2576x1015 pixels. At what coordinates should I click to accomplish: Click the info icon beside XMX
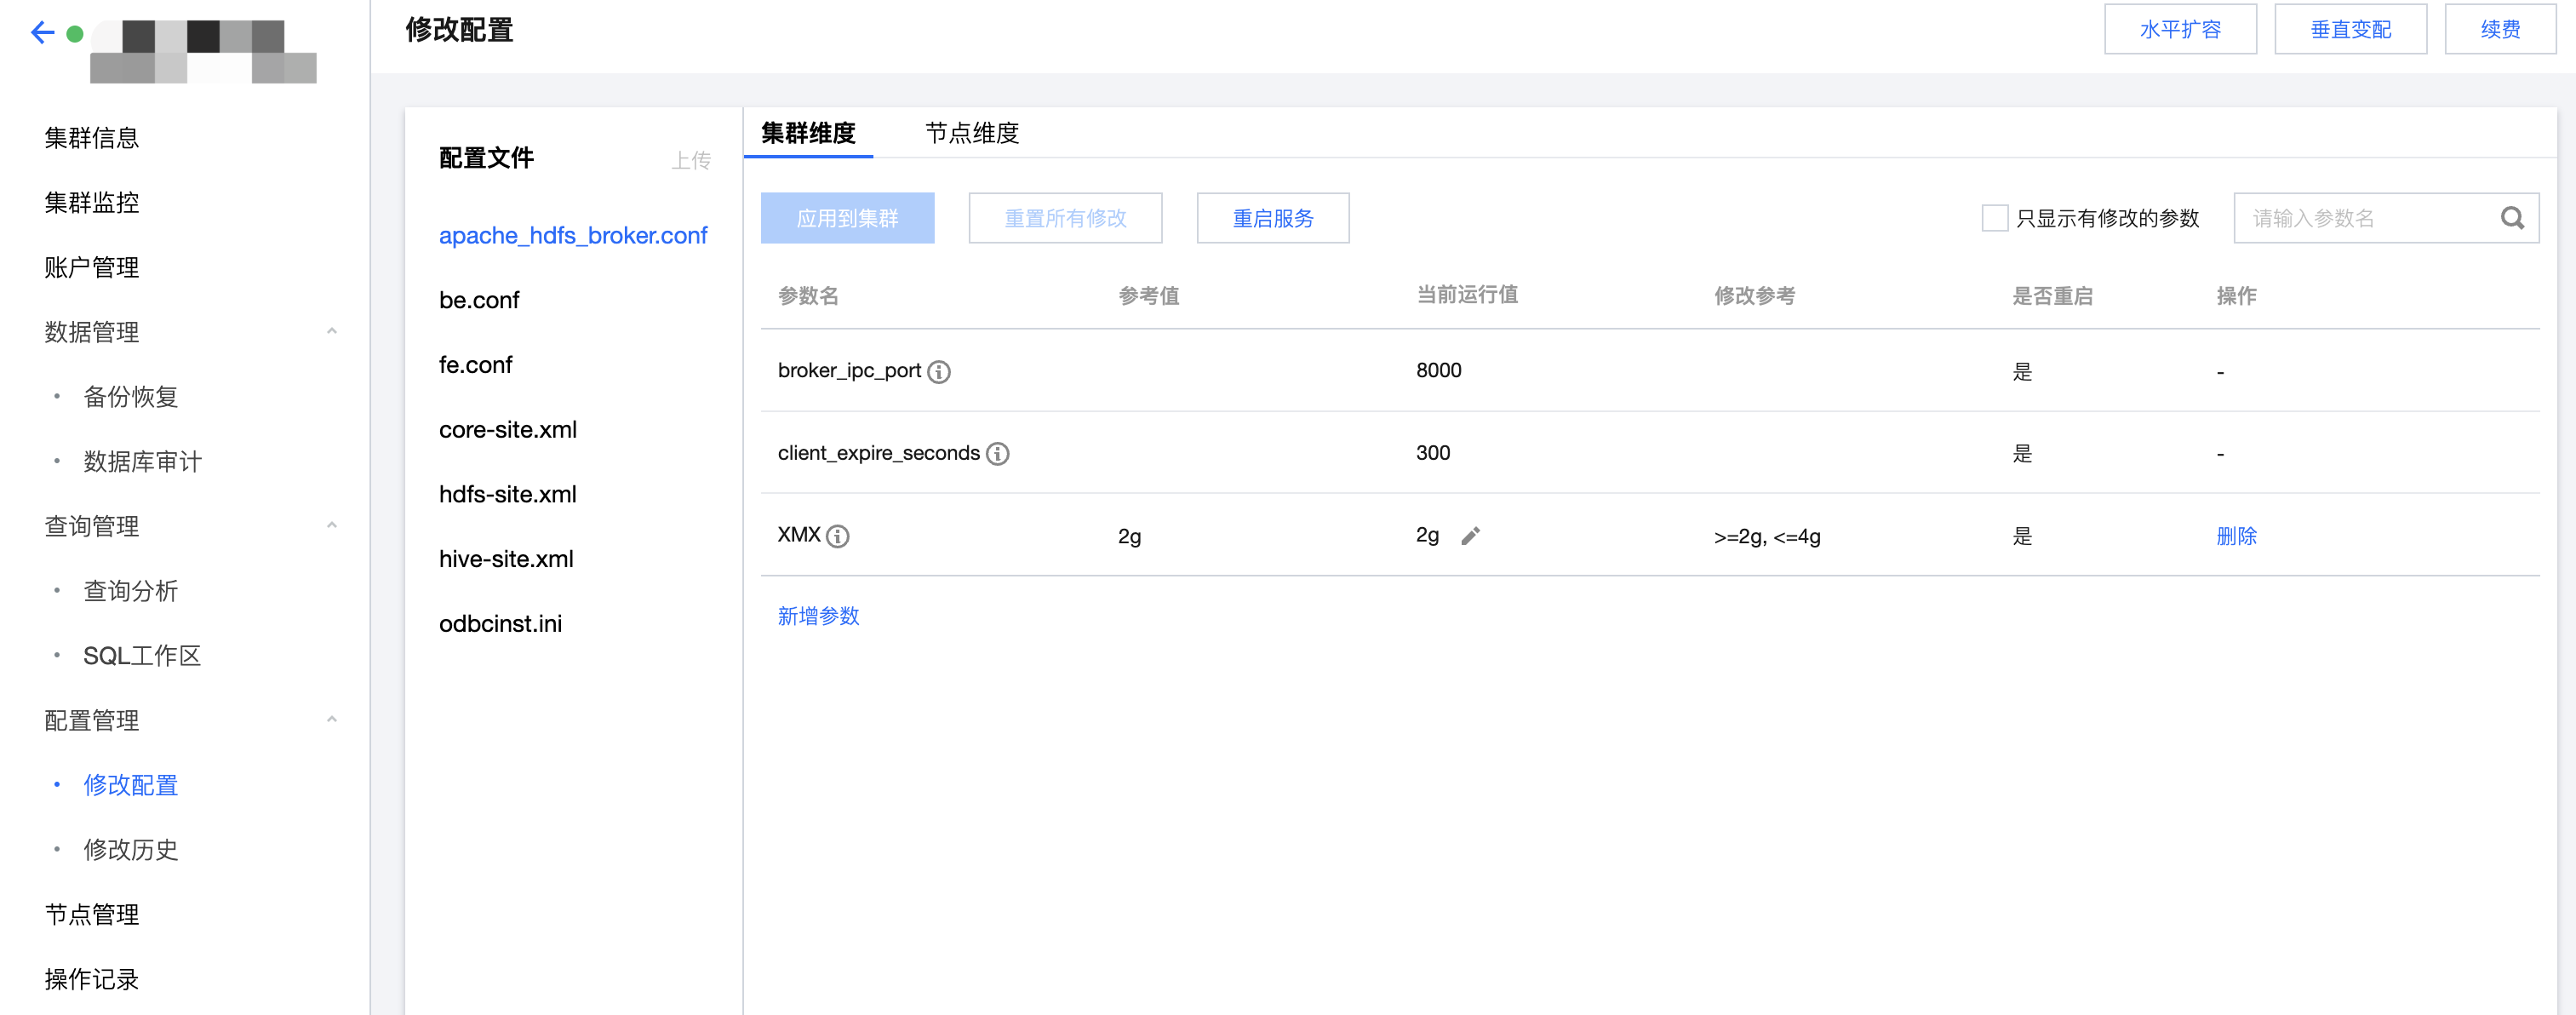click(x=838, y=537)
